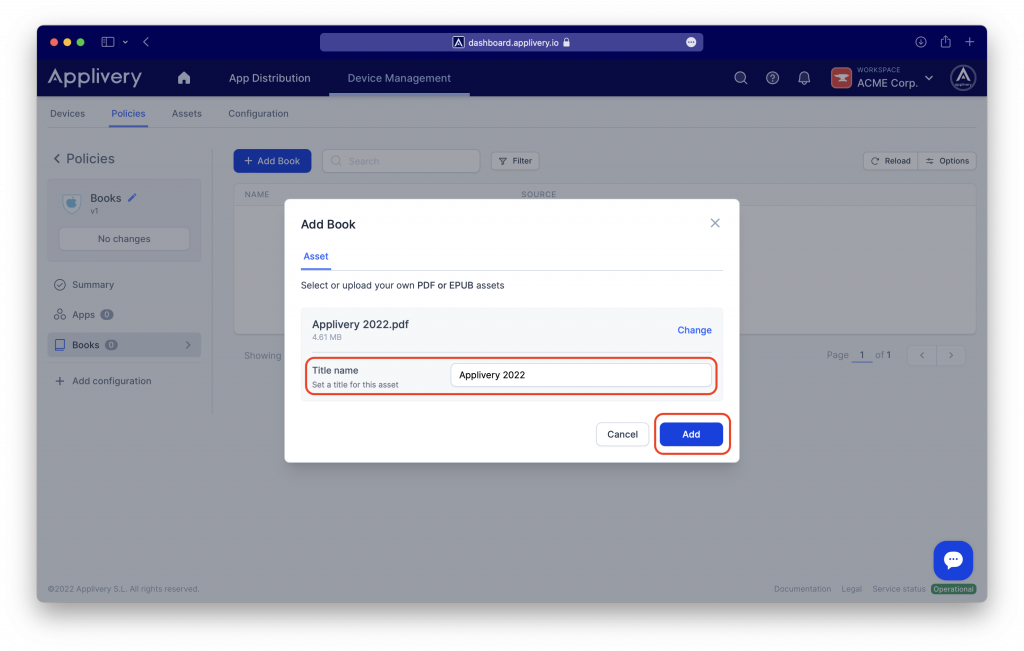The width and height of the screenshot is (1024, 651).
Task: Click the browser address bar
Action: click(x=511, y=42)
